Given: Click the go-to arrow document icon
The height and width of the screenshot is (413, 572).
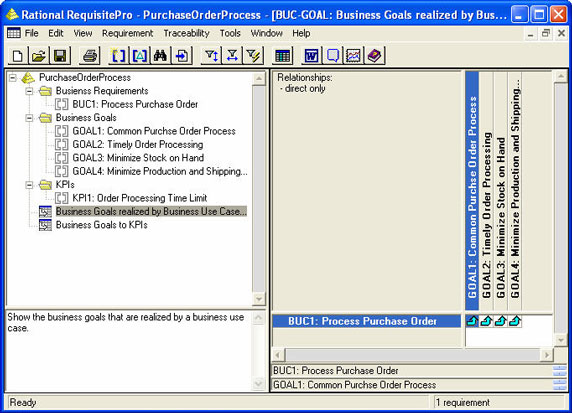Looking at the screenshot, I should (x=182, y=56).
